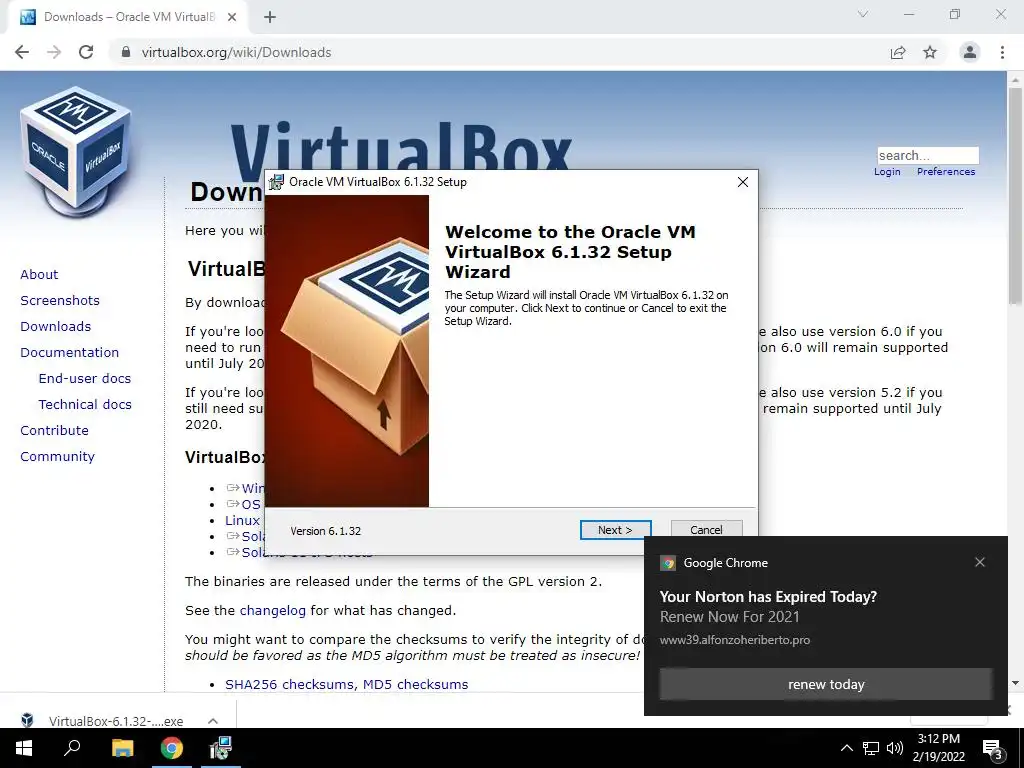Open the Preferences link
Screen dimensions: 1024x768
coord(946,172)
